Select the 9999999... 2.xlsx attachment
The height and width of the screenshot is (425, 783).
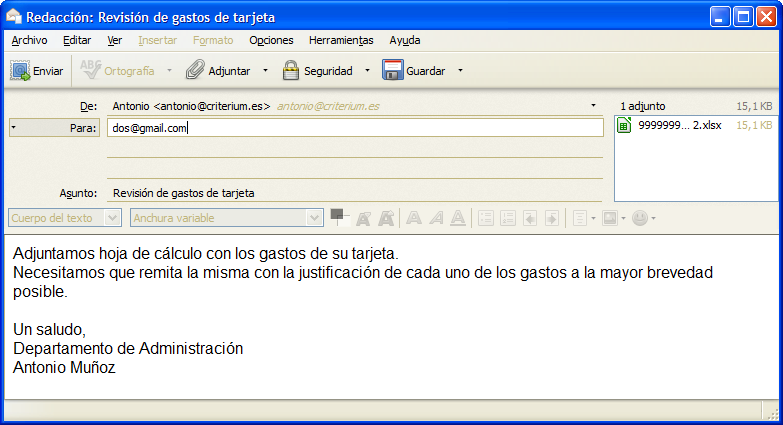point(695,125)
